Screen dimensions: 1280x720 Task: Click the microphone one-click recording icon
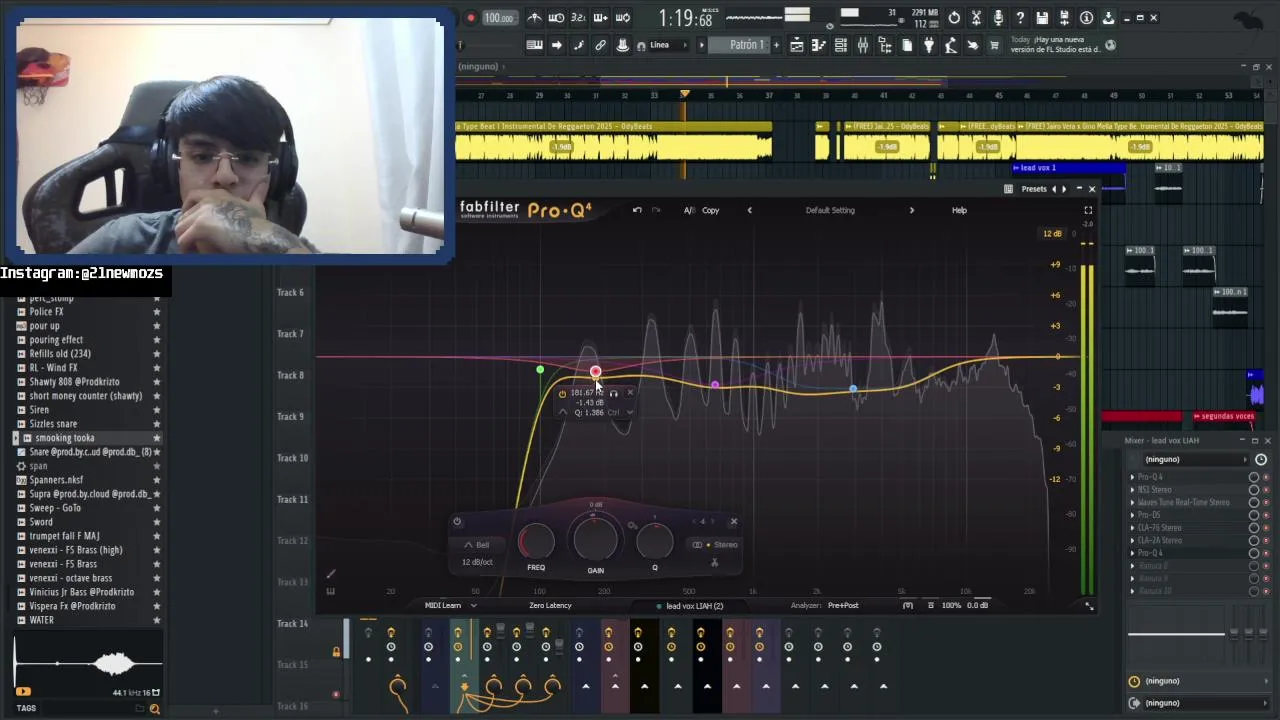[998, 18]
